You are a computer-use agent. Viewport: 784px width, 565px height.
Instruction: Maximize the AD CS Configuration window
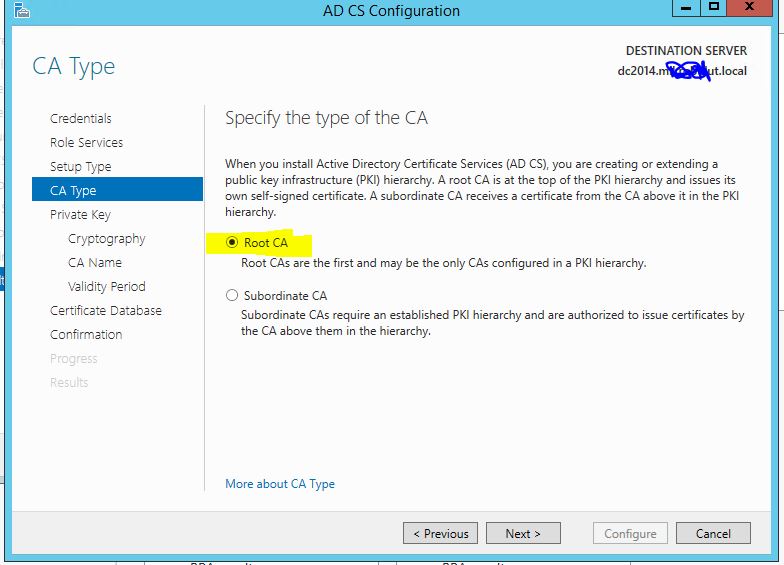(x=714, y=8)
